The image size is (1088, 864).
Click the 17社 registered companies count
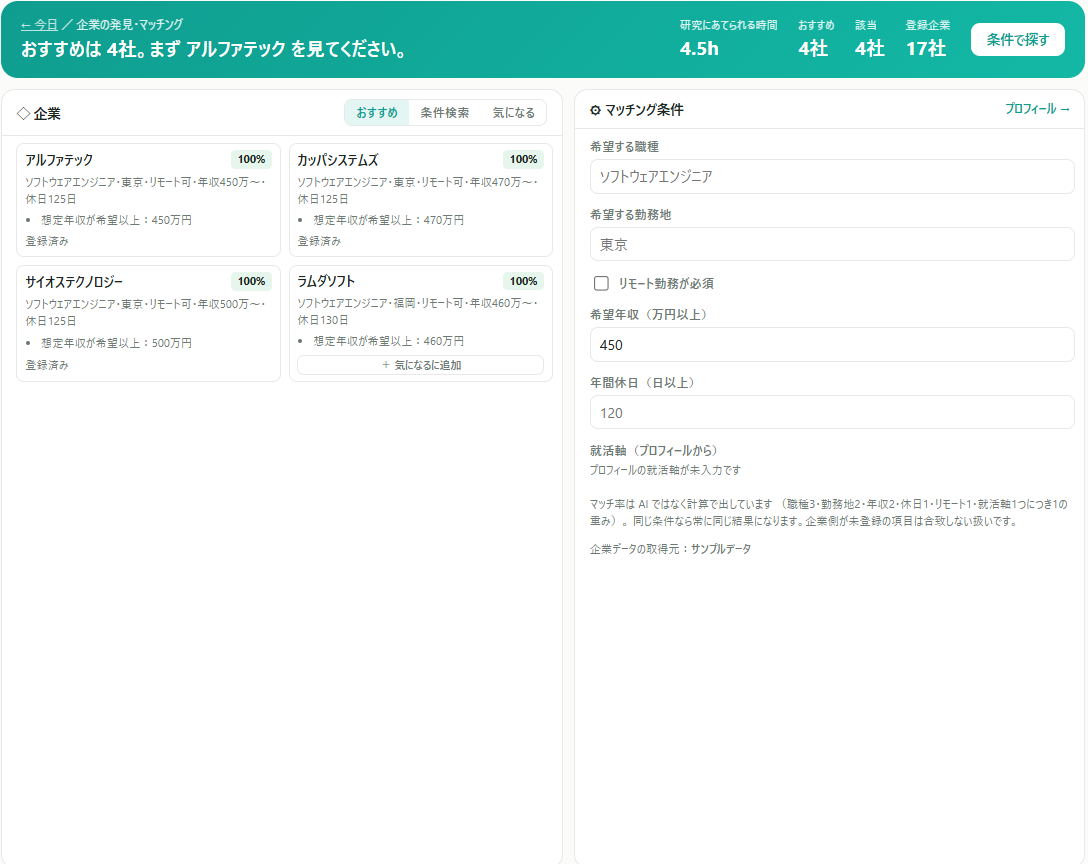(x=926, y=49)
